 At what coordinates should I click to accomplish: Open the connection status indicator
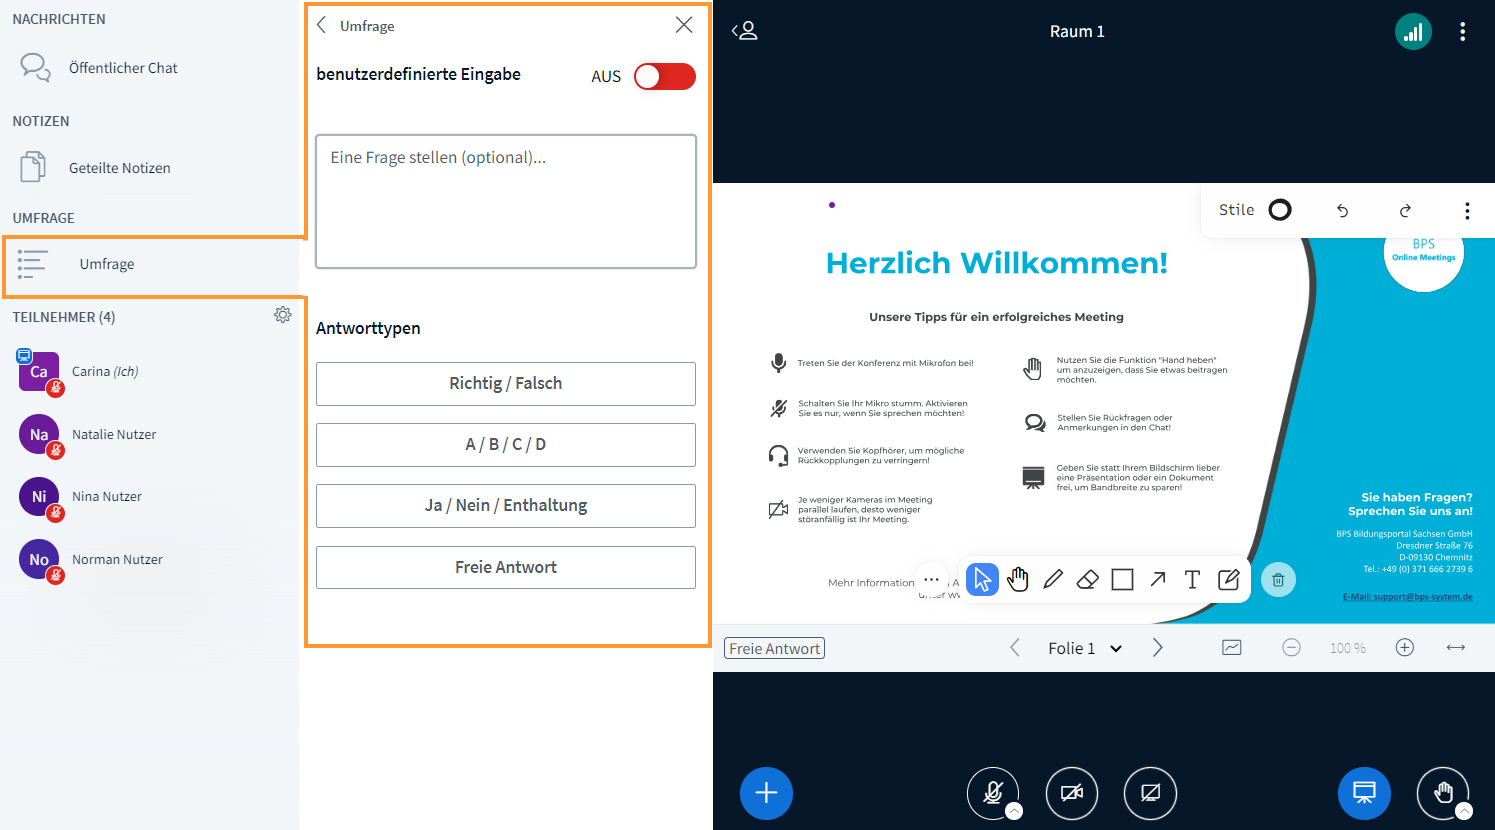(x=1413, y=31)
